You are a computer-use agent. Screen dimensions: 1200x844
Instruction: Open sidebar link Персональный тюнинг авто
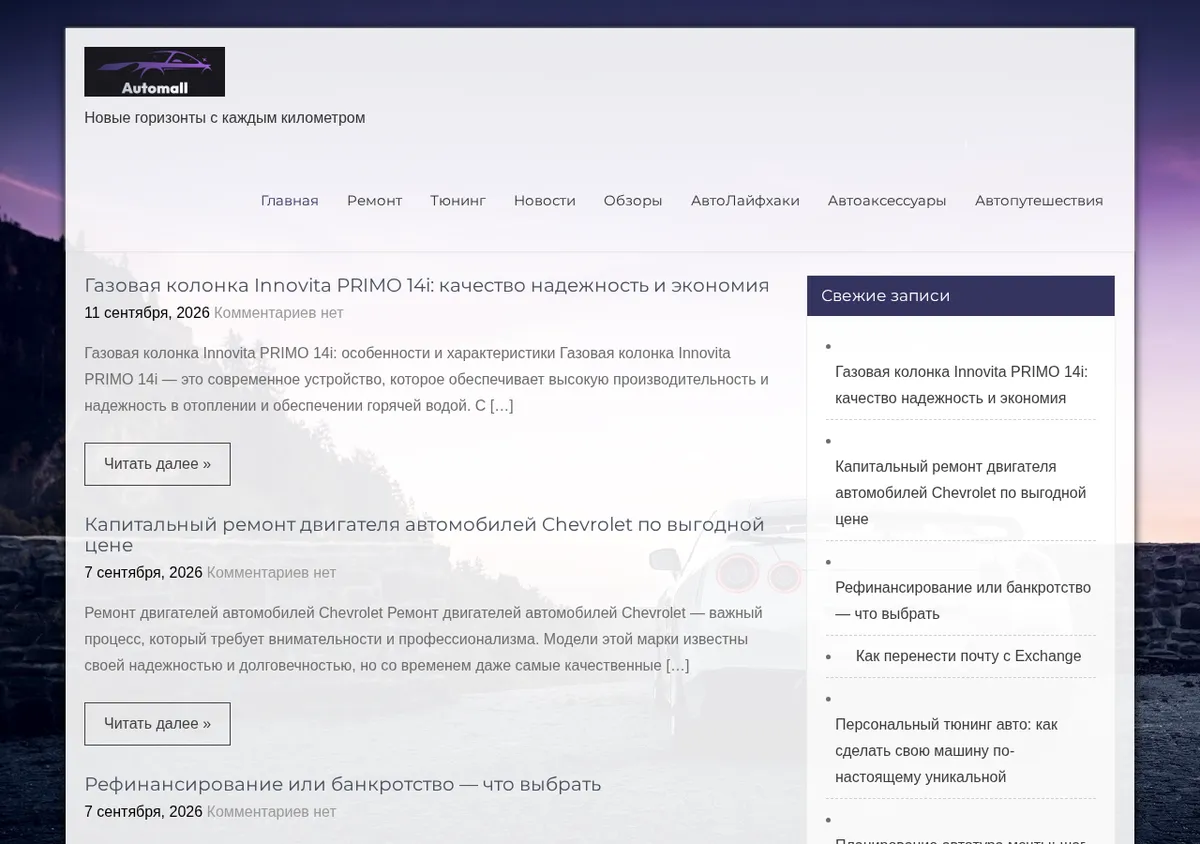946,751
